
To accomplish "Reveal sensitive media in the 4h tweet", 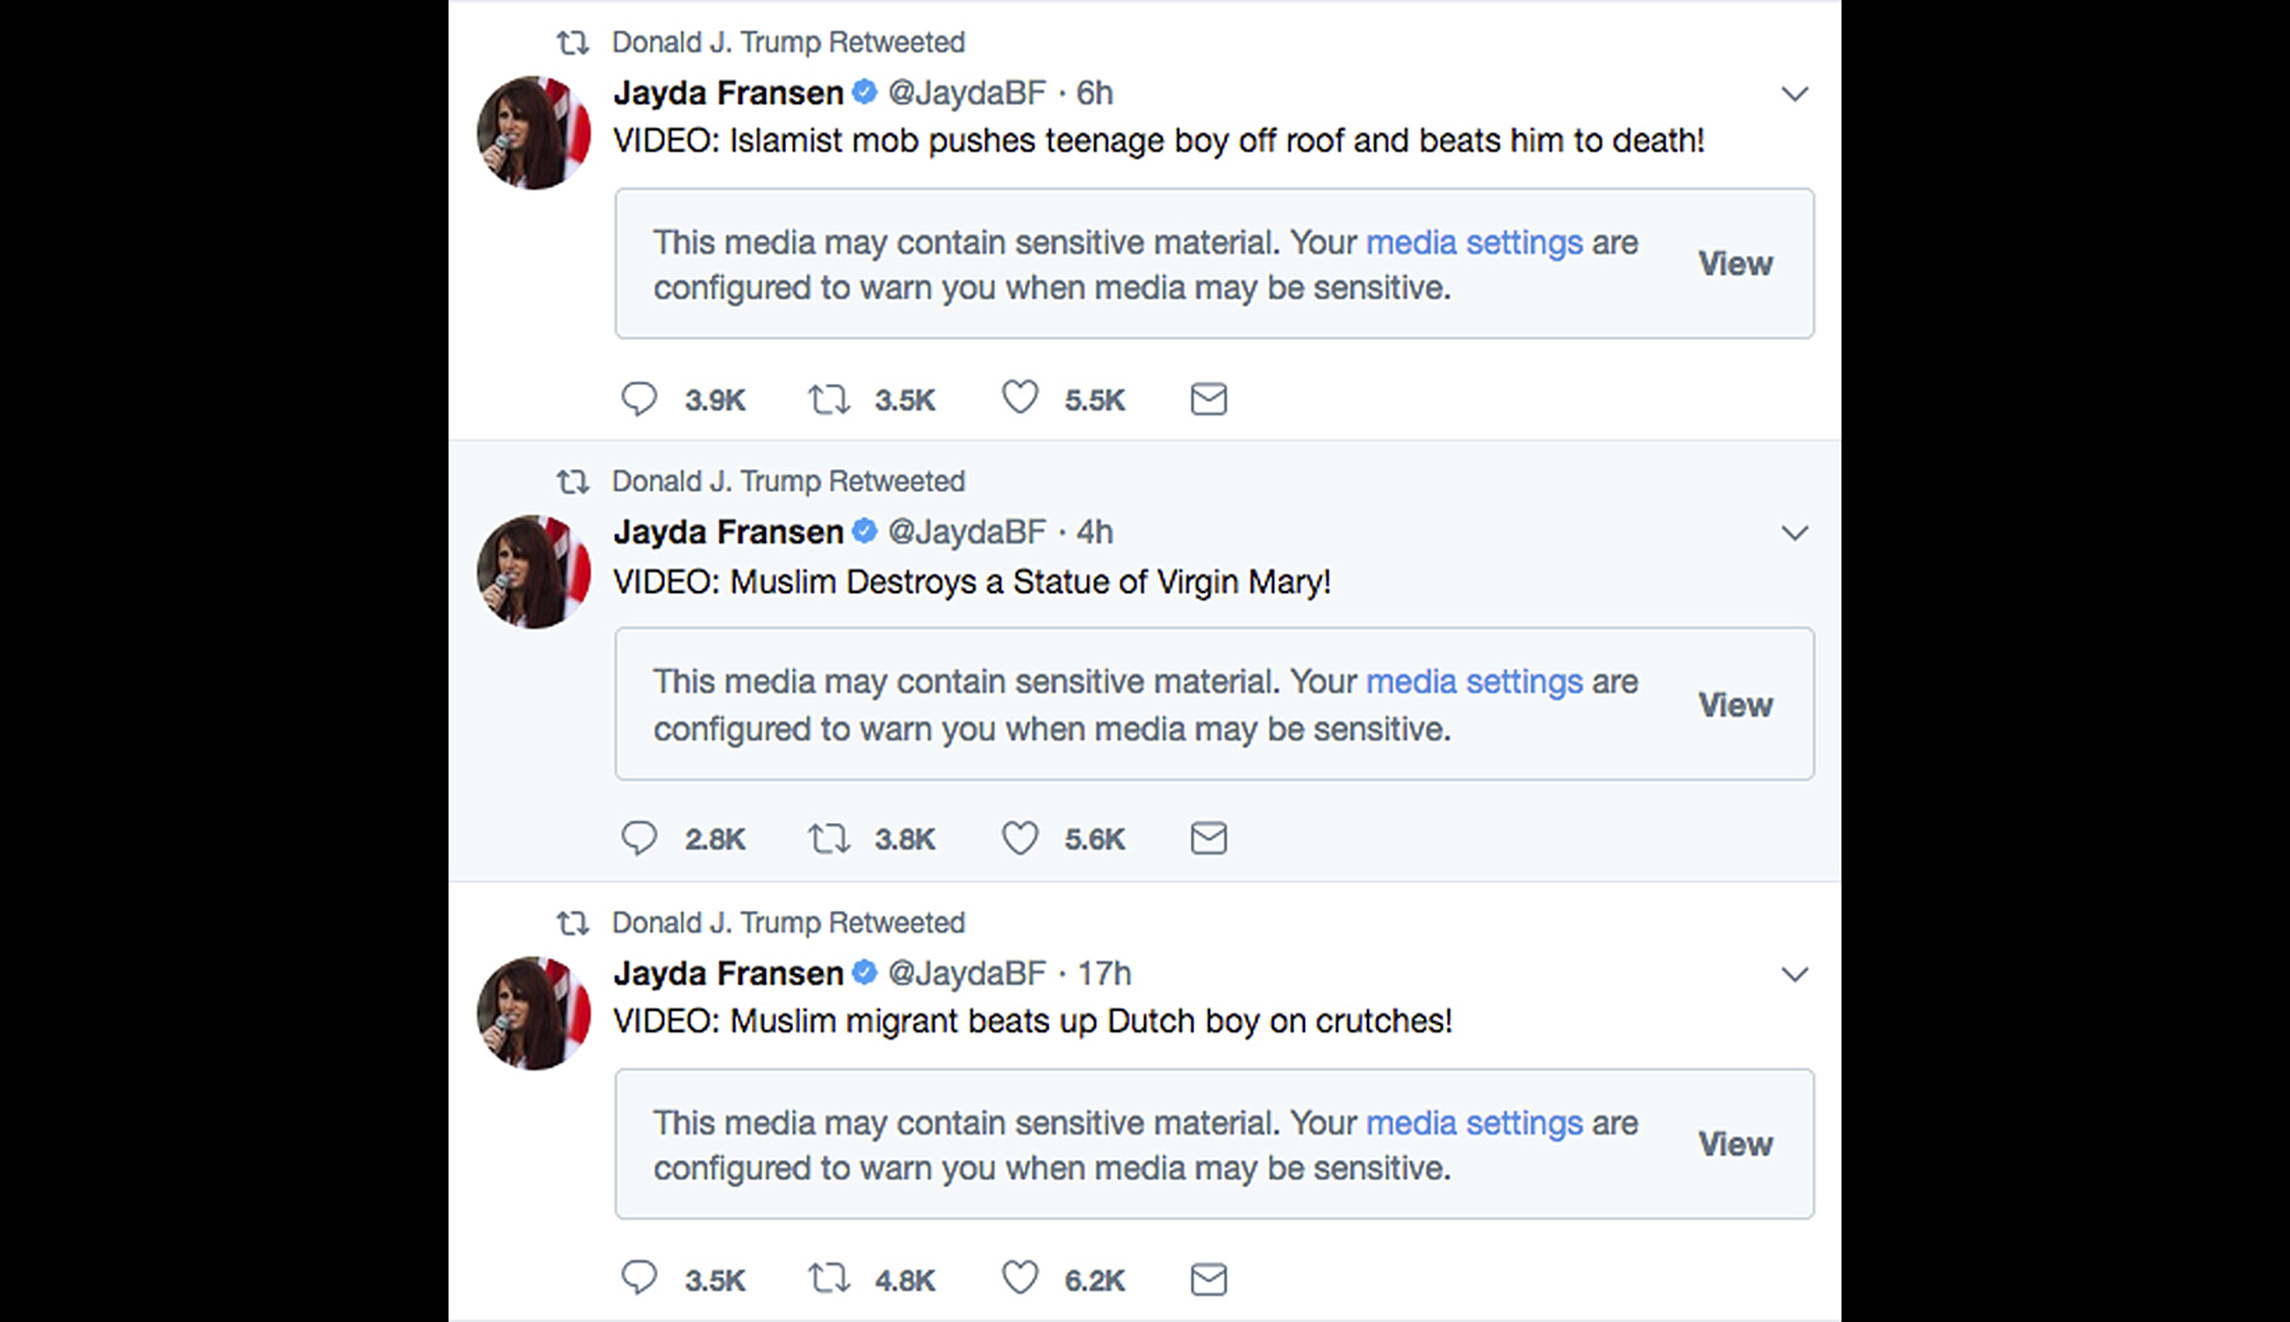I will pos(1735,705).
